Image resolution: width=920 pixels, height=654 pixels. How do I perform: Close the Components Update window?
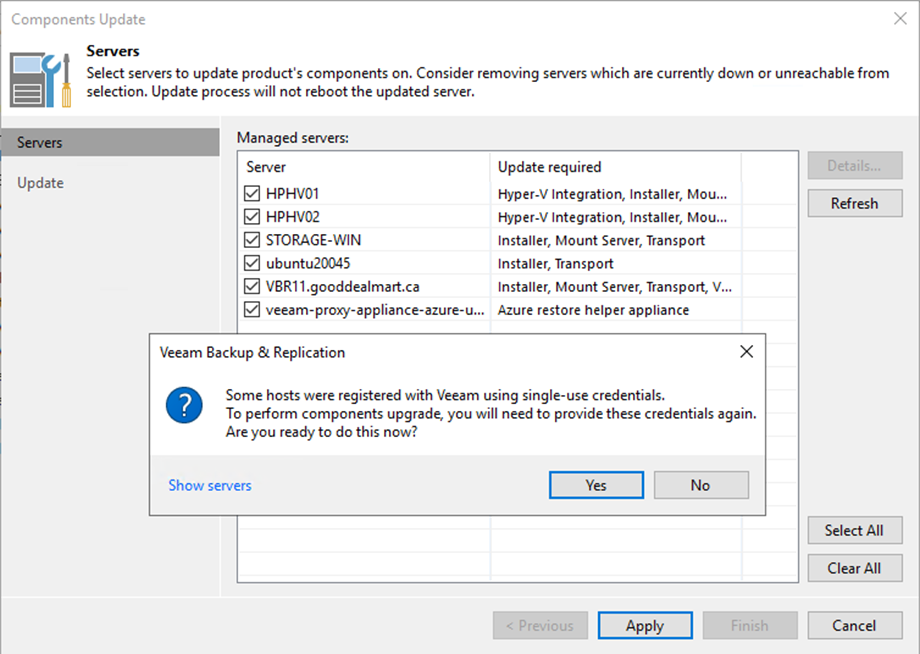point(897,19)
